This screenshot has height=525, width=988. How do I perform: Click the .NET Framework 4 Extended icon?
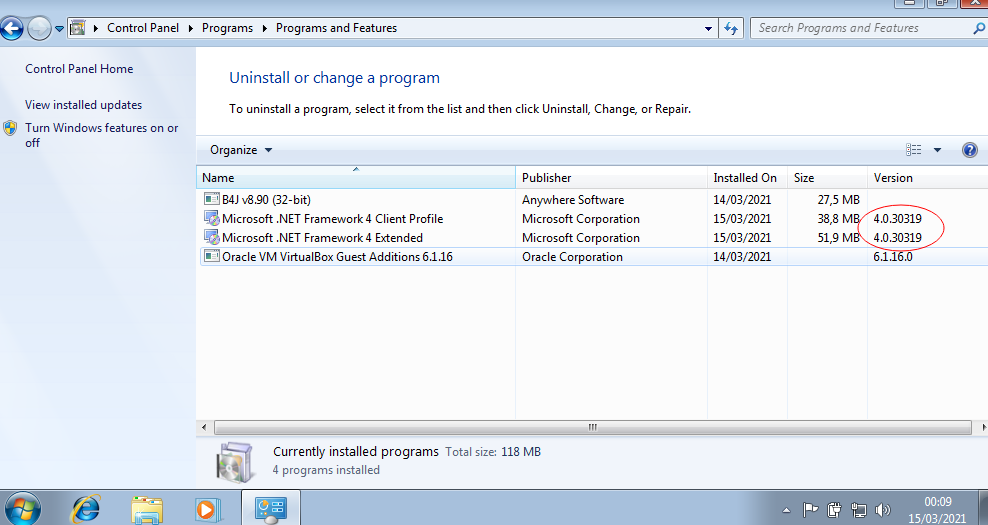pyautogui.click(x=212, y=237)
